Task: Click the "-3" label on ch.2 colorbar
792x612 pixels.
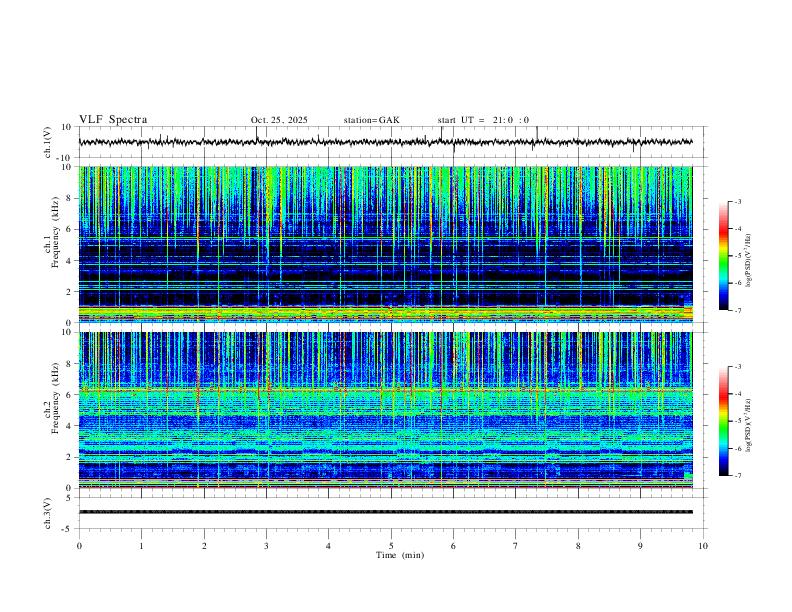Action: [x=738, y=367]
